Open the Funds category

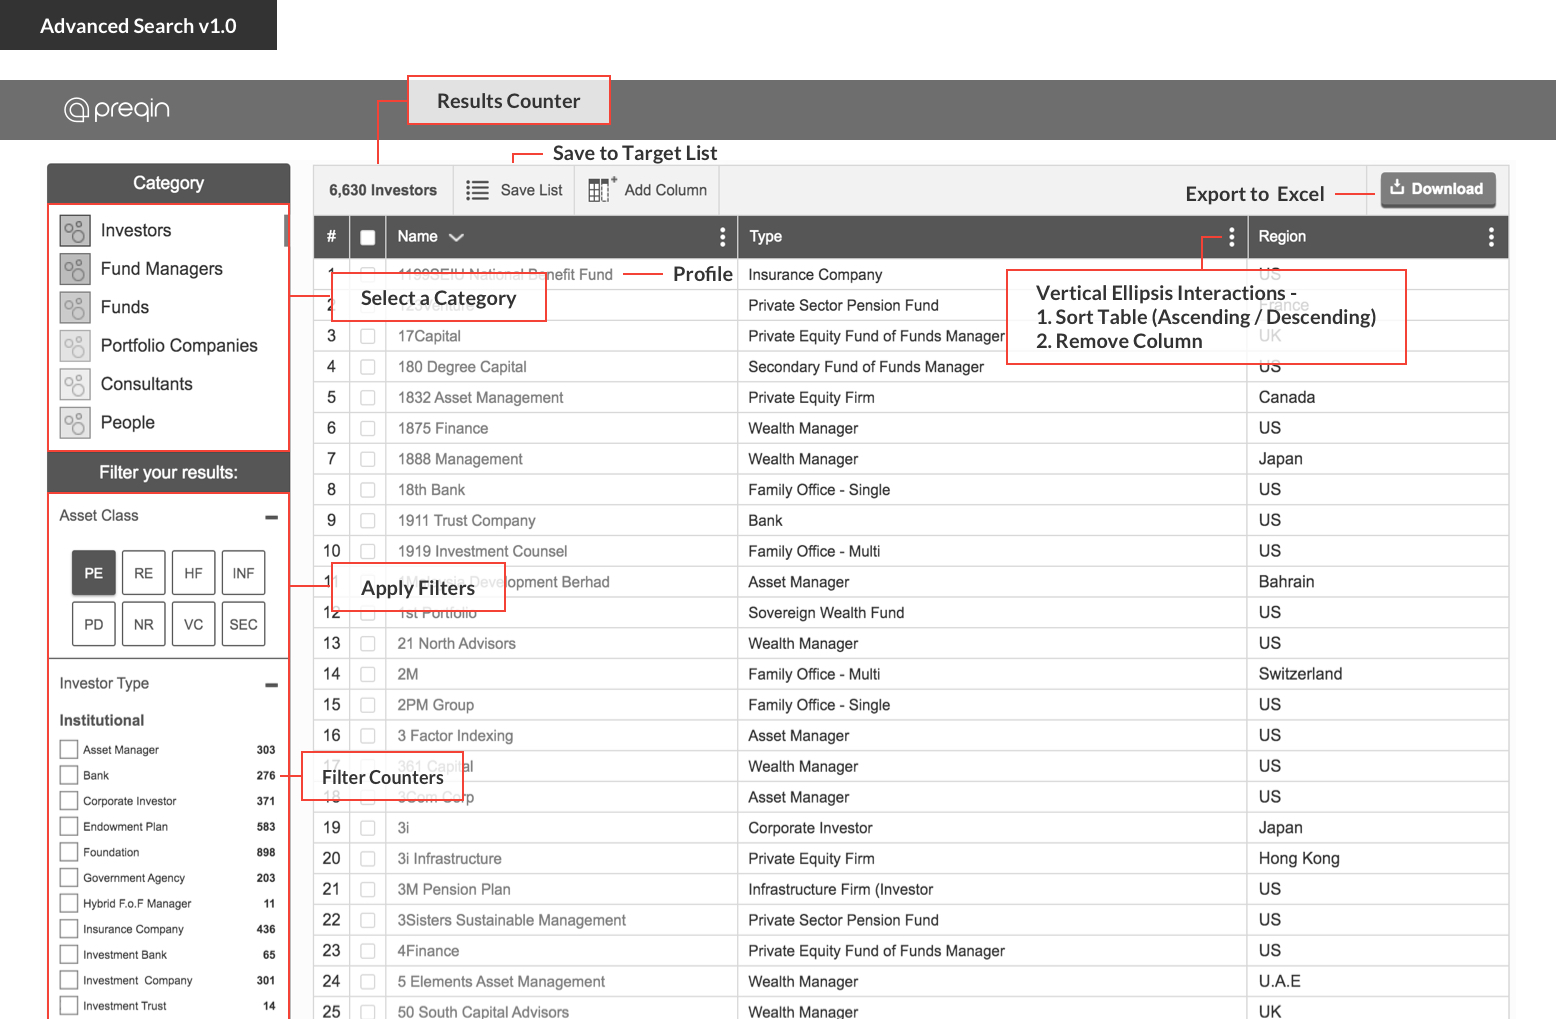coord(125,307)
